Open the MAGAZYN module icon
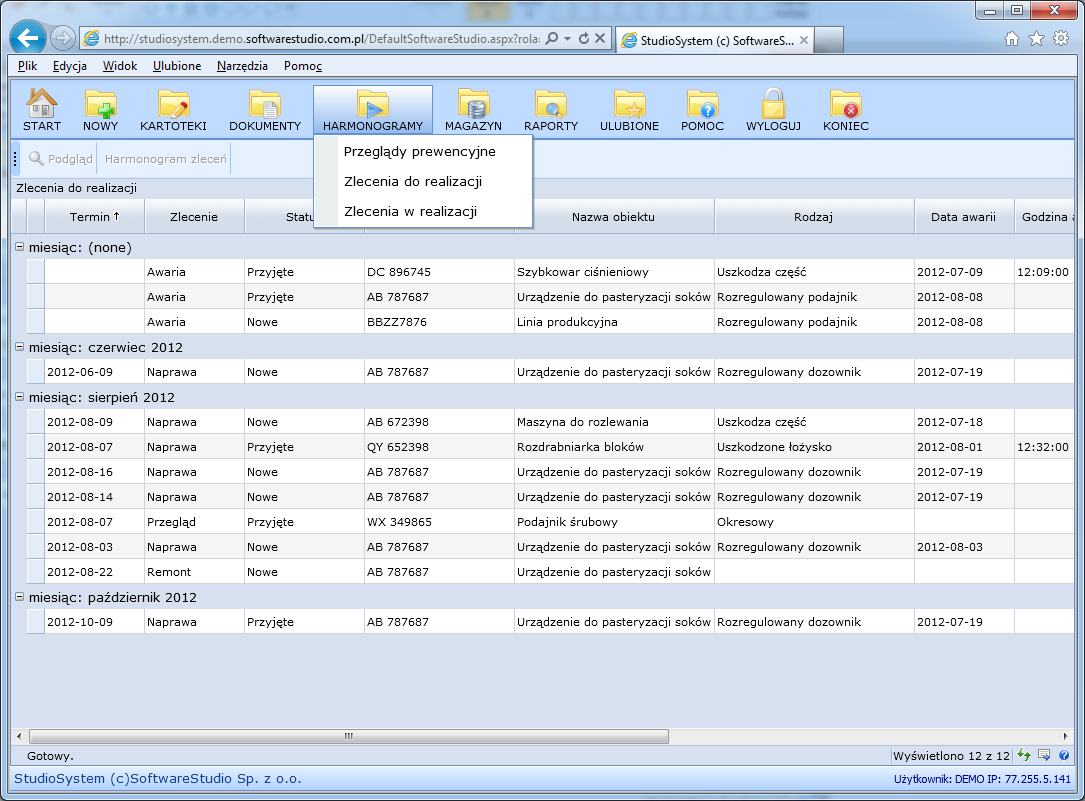This screenshot has height=801, width=1085. pos(473,108)
